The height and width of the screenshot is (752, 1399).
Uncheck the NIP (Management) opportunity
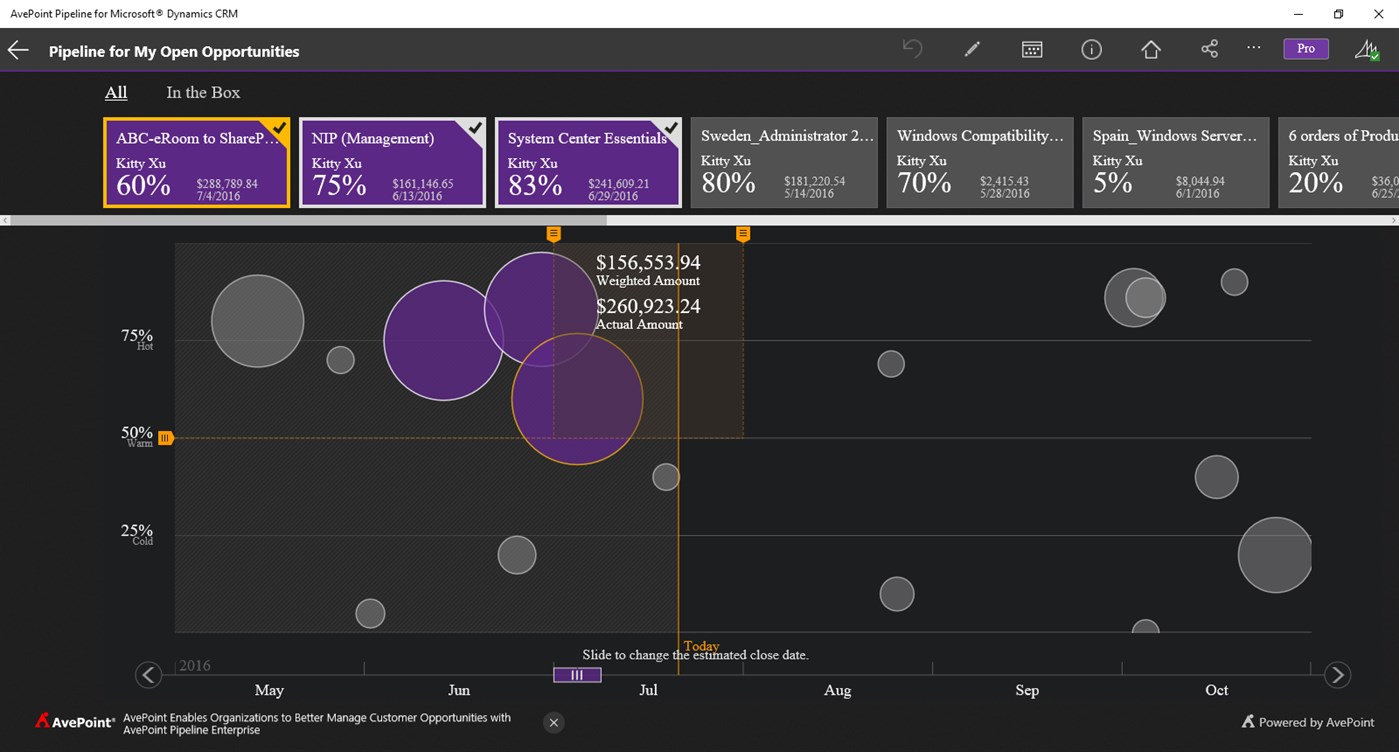[473, 129]
